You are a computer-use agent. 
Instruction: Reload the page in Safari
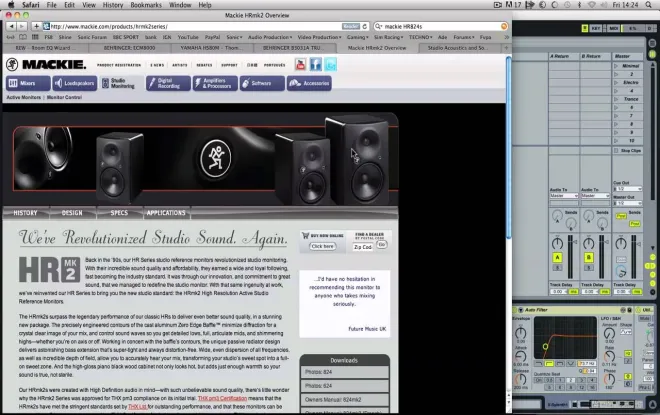tap(365, 26)
